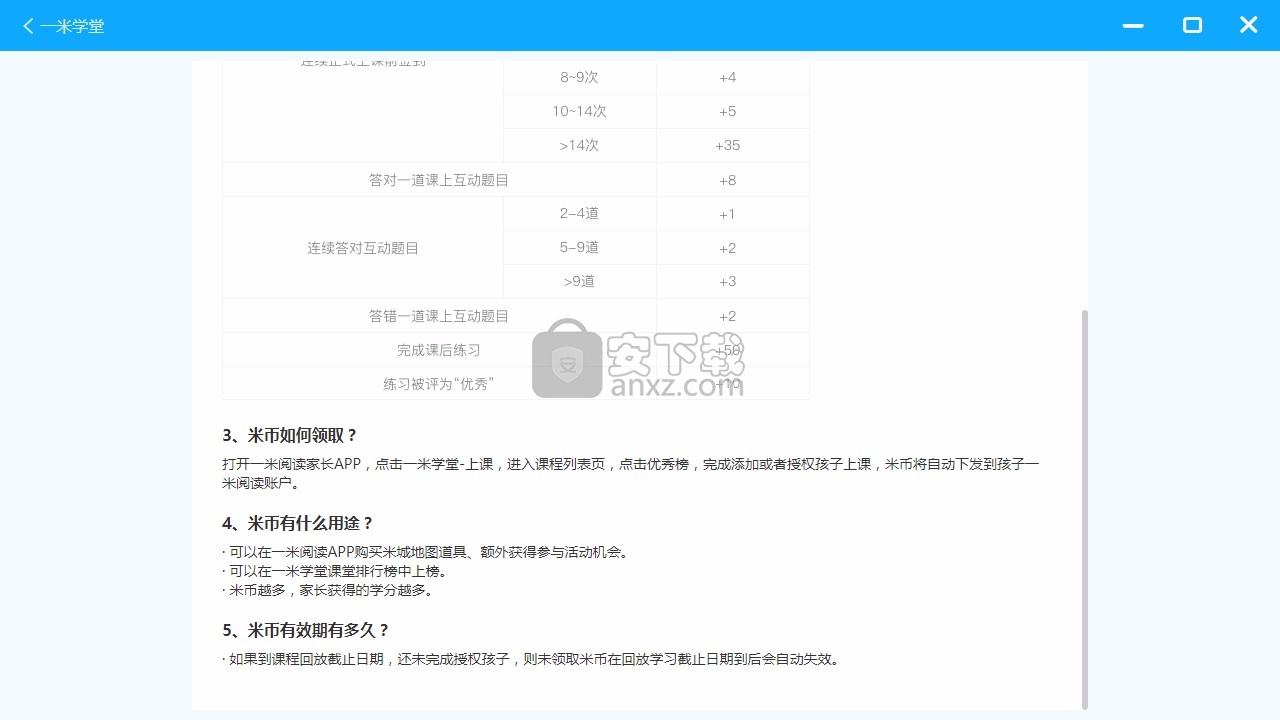This screenshot has width=1280, height=720.
Task: Click the +2 value in the 5–9道 row
Action: coord(727,247)
